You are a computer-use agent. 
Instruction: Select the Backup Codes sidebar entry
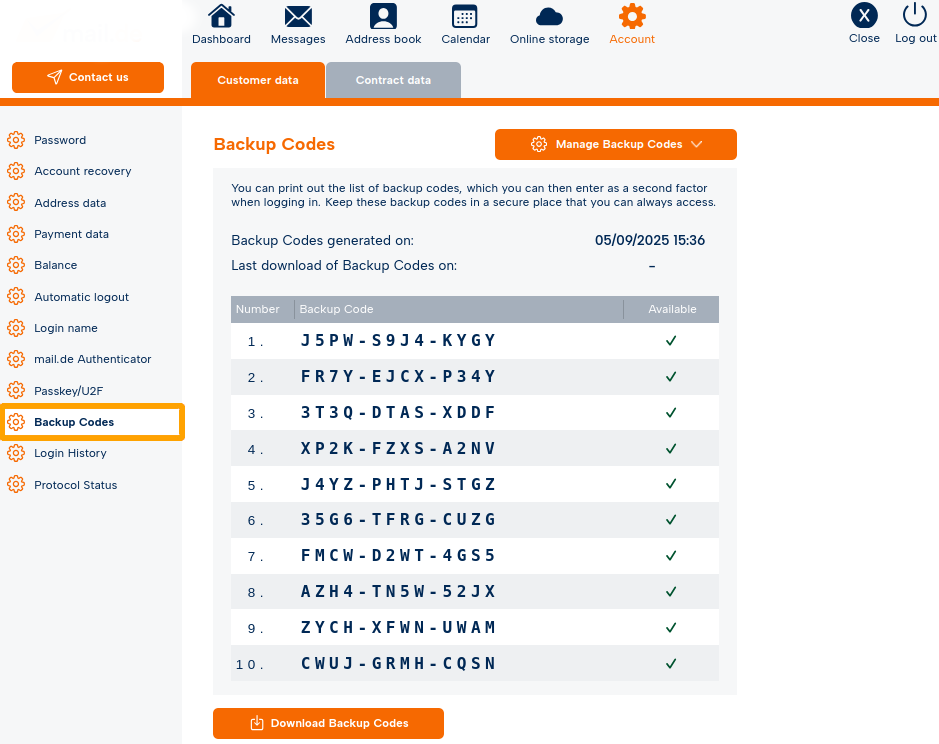92,422
